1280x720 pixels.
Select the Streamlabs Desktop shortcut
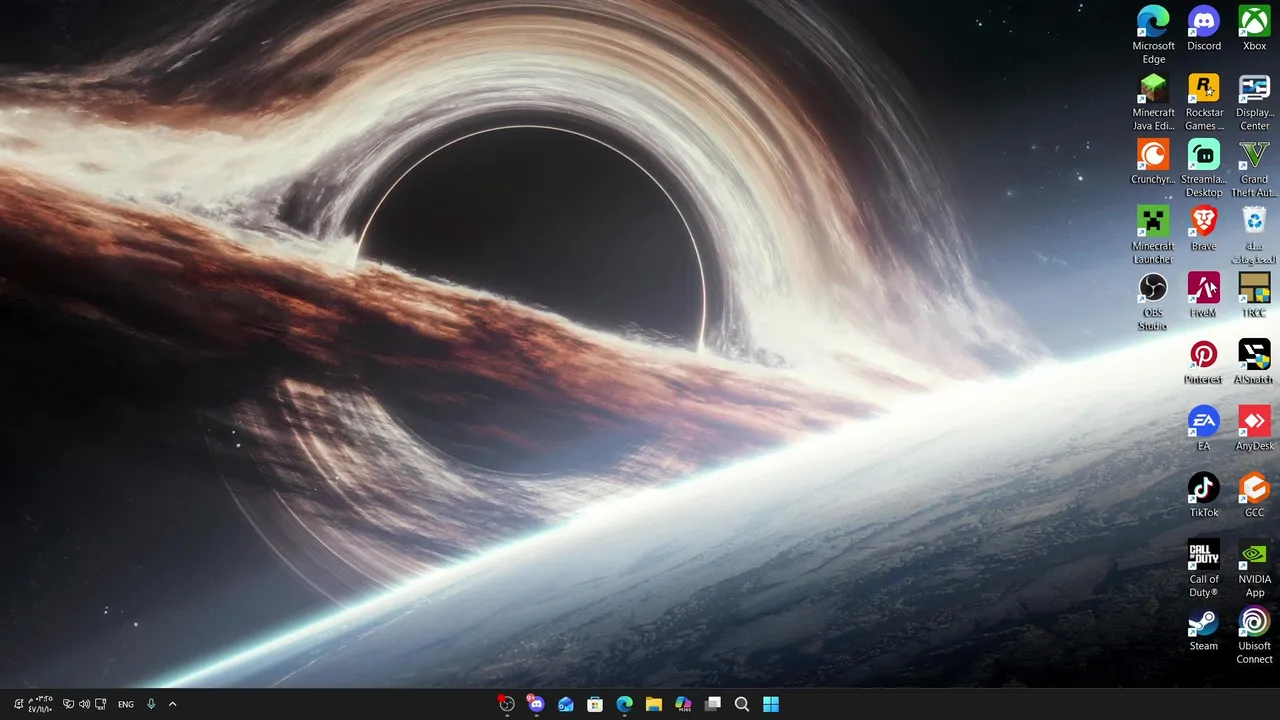1204,168
